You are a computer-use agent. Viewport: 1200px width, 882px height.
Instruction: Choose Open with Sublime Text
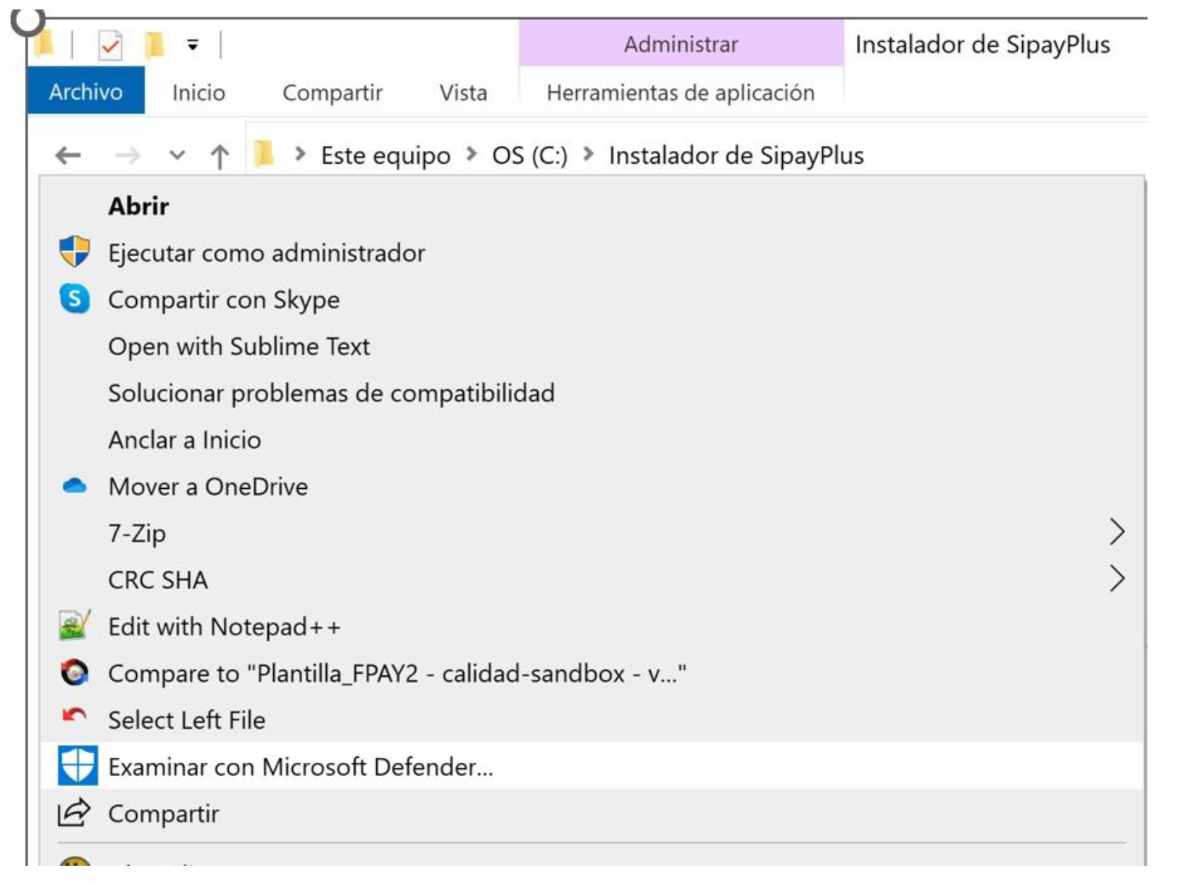239,347
